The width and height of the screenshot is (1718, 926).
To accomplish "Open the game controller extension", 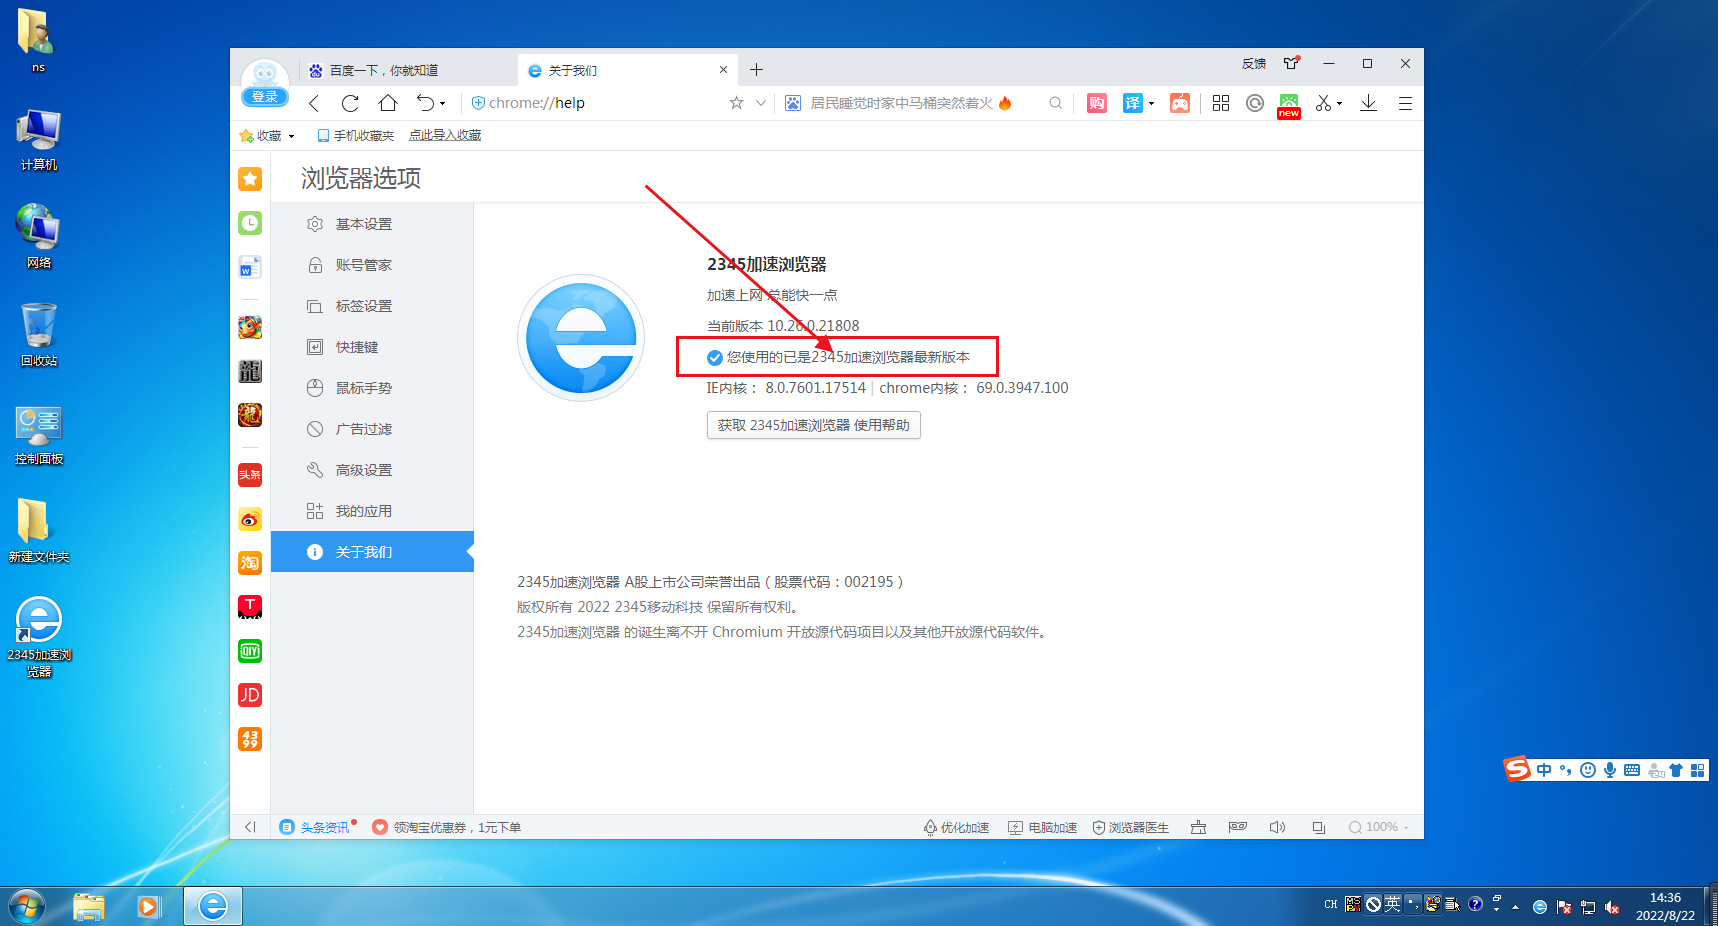I will tap(1180, 103).
